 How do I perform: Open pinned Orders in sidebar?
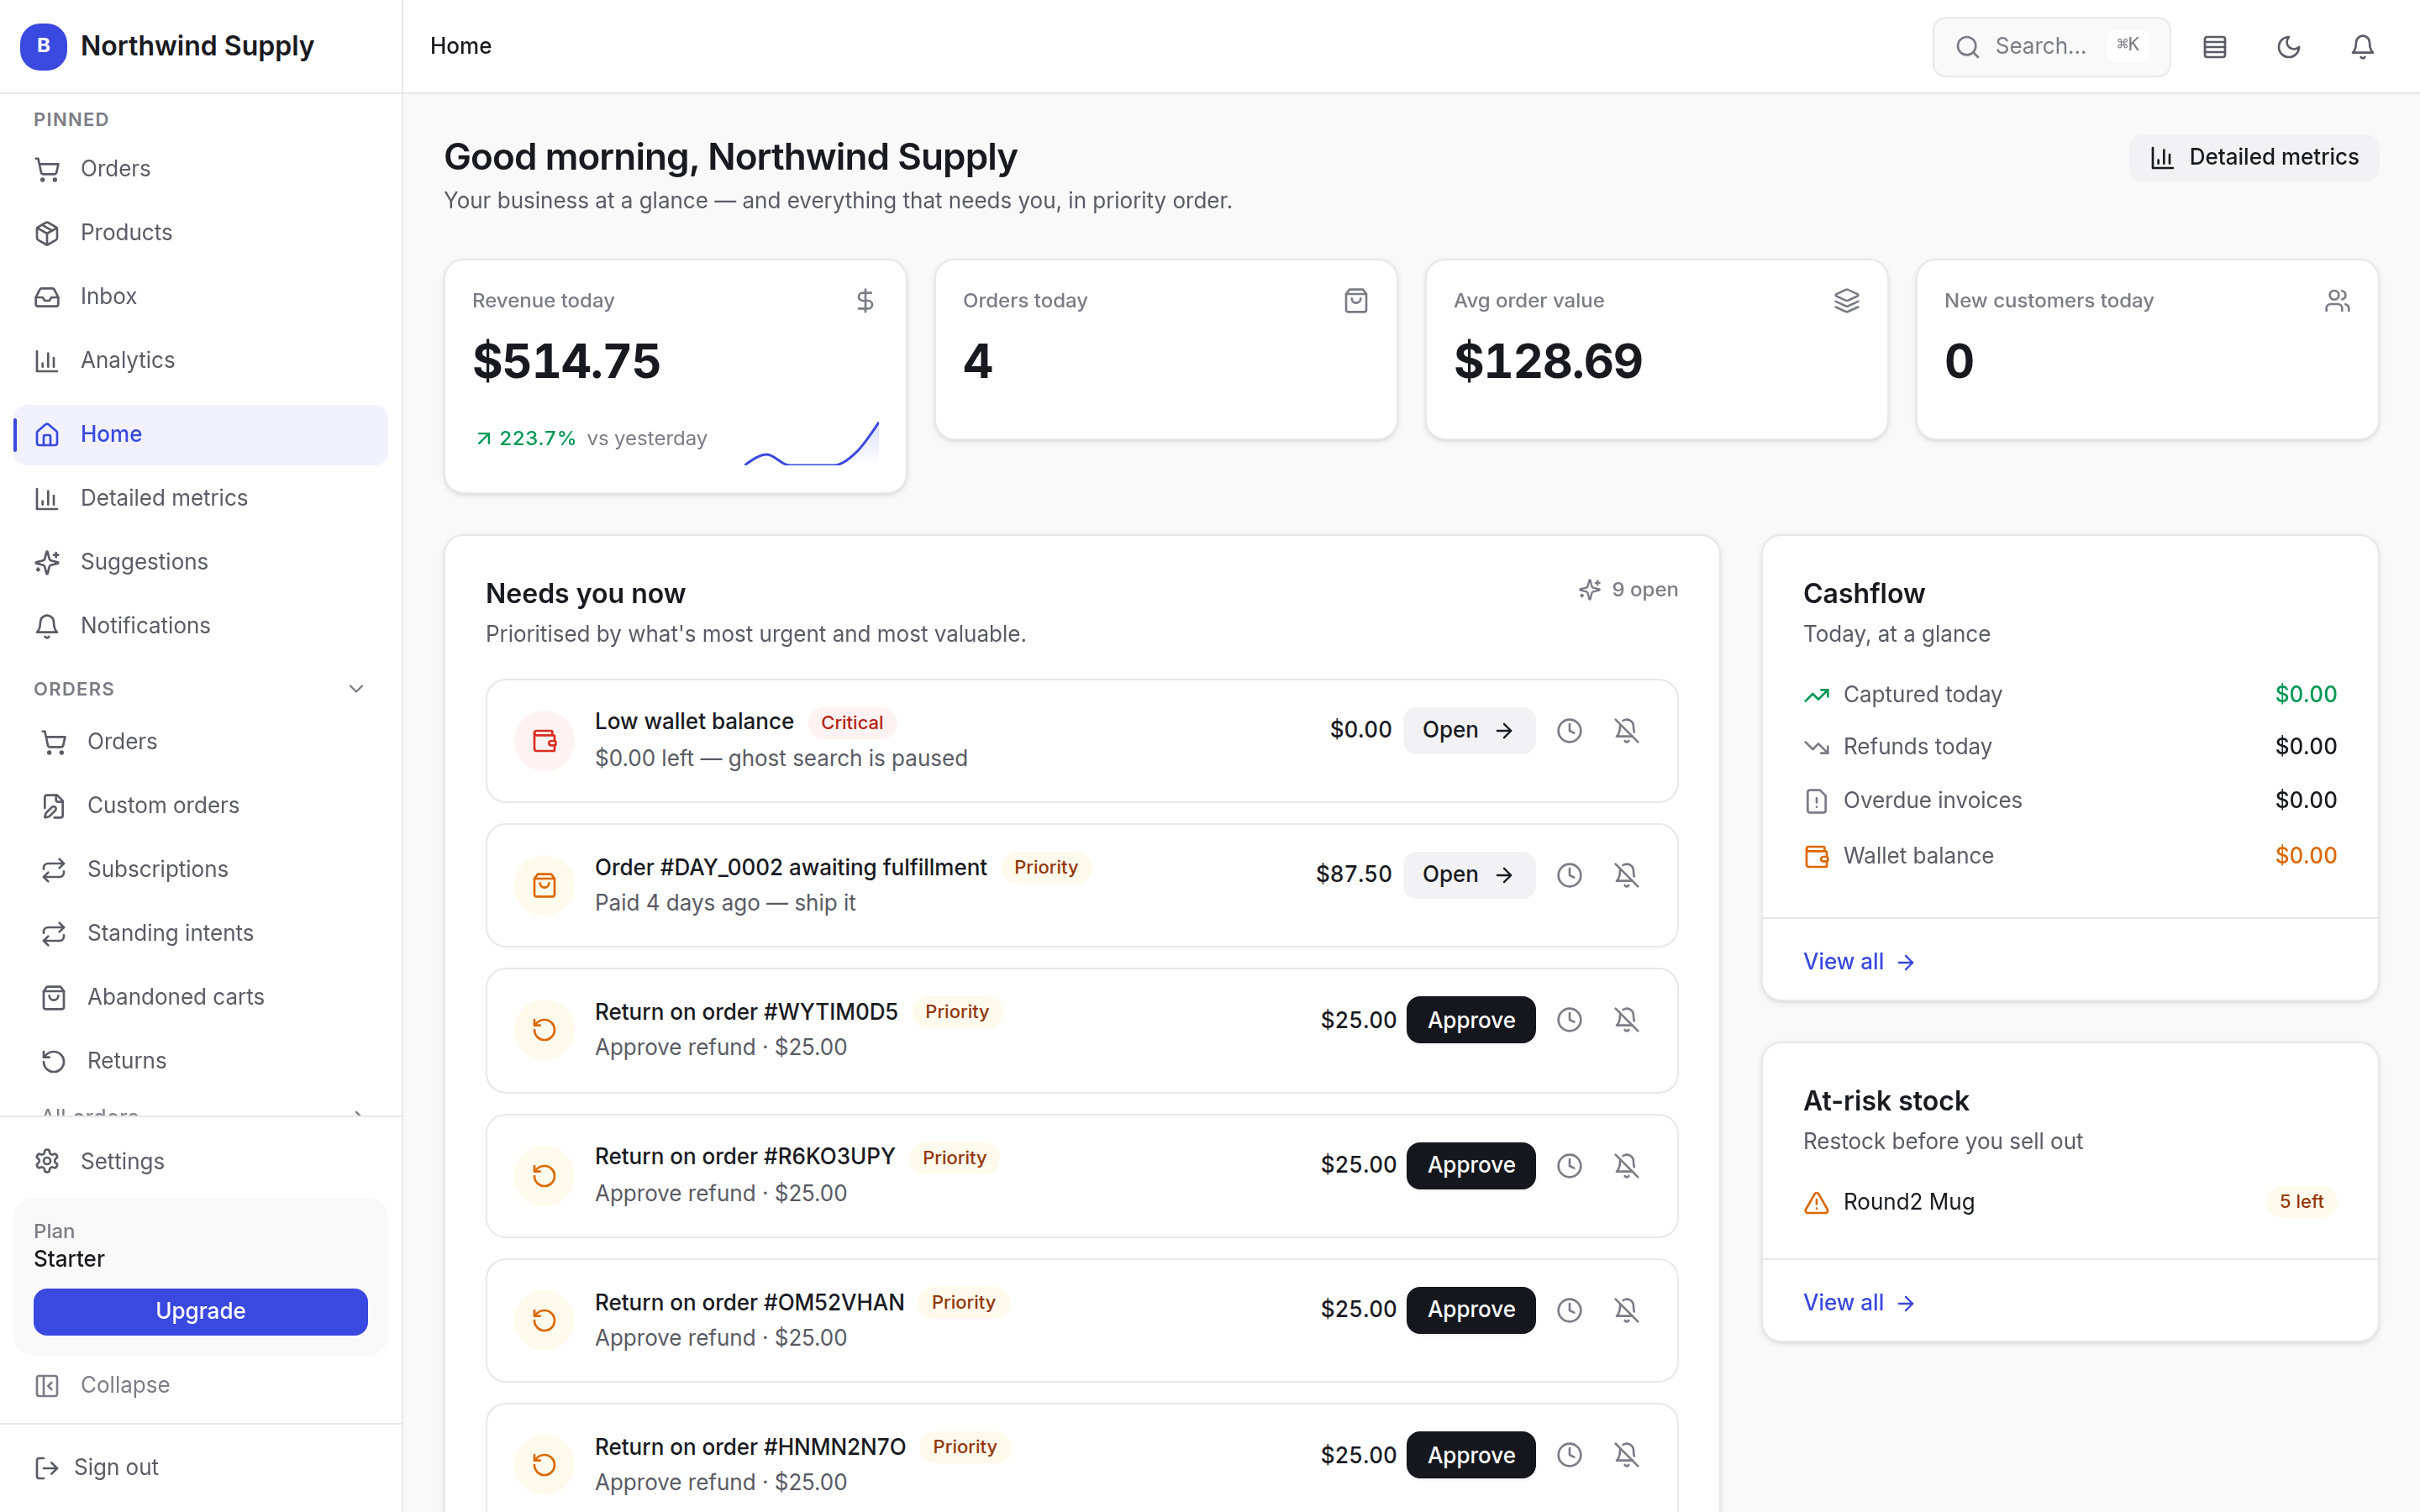pyautogui.click(x=200, y=169)
